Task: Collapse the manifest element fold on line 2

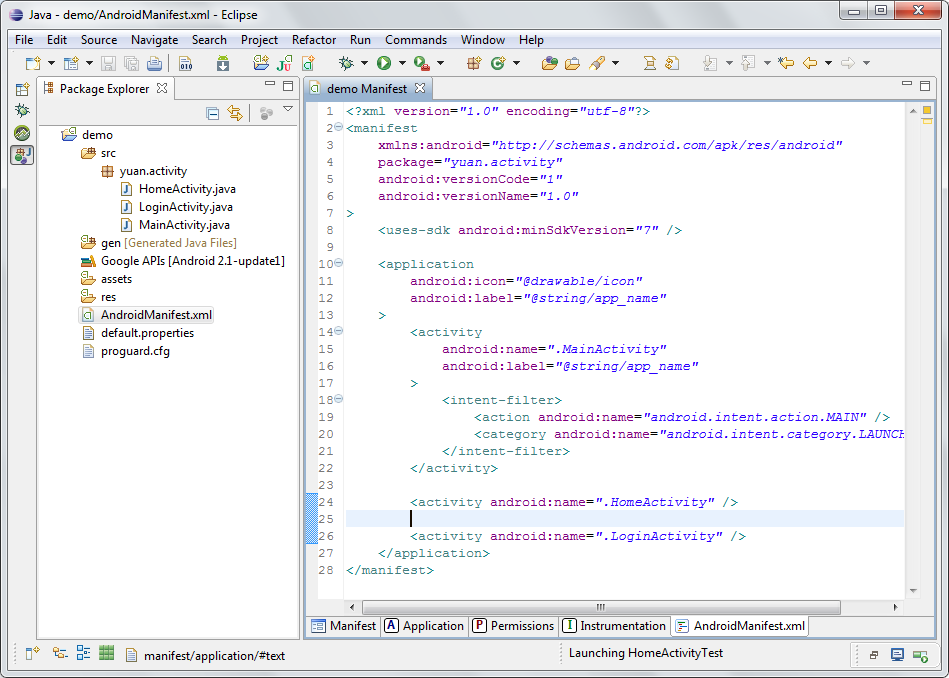Action: [338, 127]
